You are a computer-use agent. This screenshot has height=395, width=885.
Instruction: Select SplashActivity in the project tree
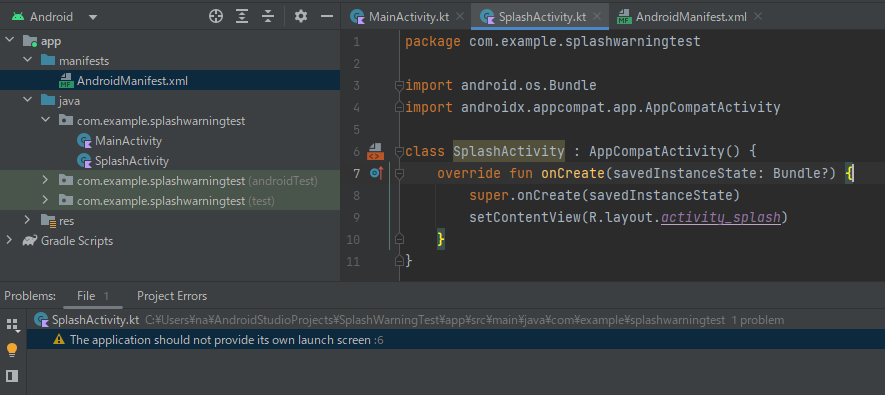132,161
